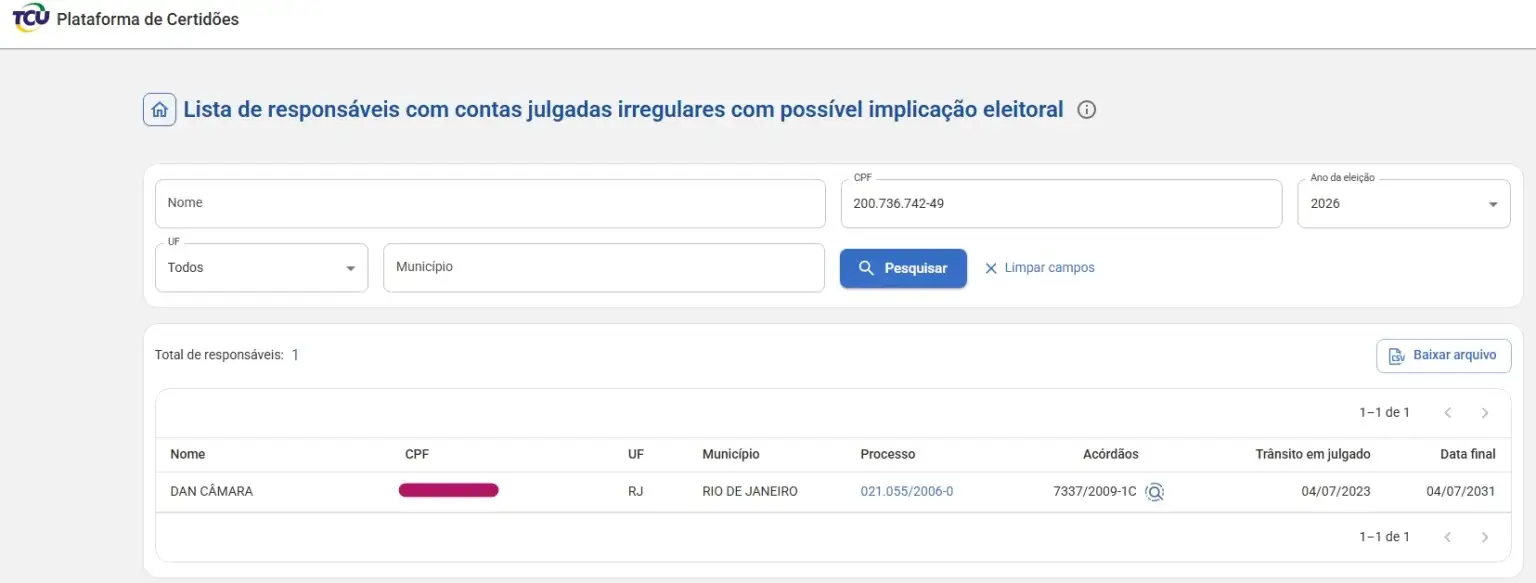
Task: Click previous page arrow in bottom paginator
Action: (x=1447, y=537)
